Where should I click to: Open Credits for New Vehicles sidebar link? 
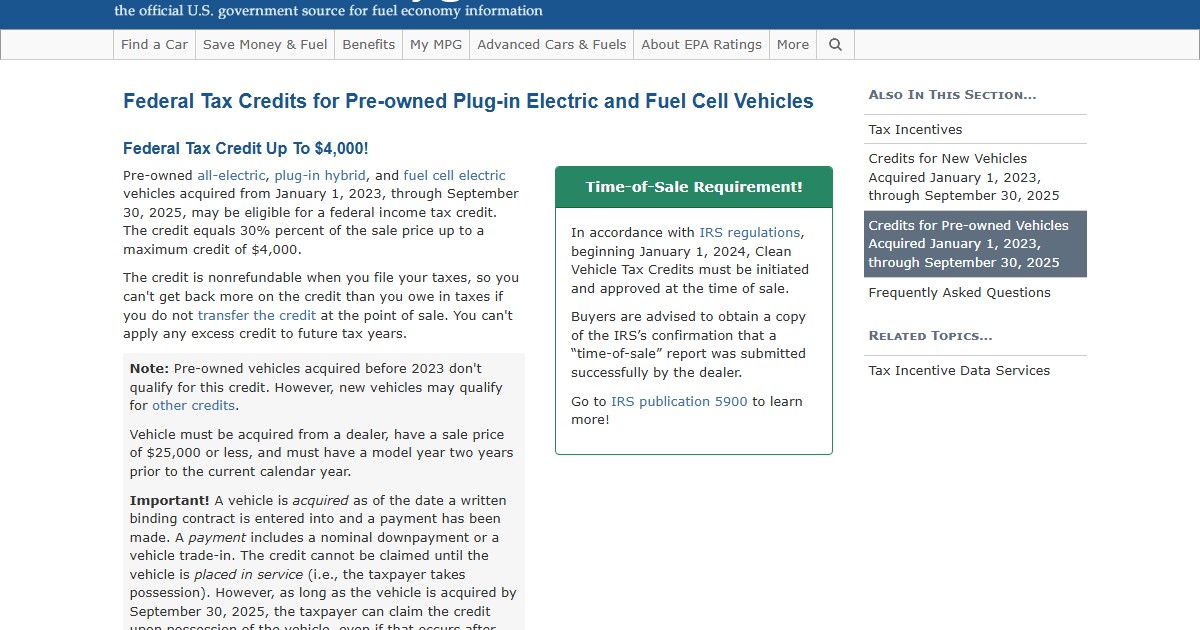(975, 177)
